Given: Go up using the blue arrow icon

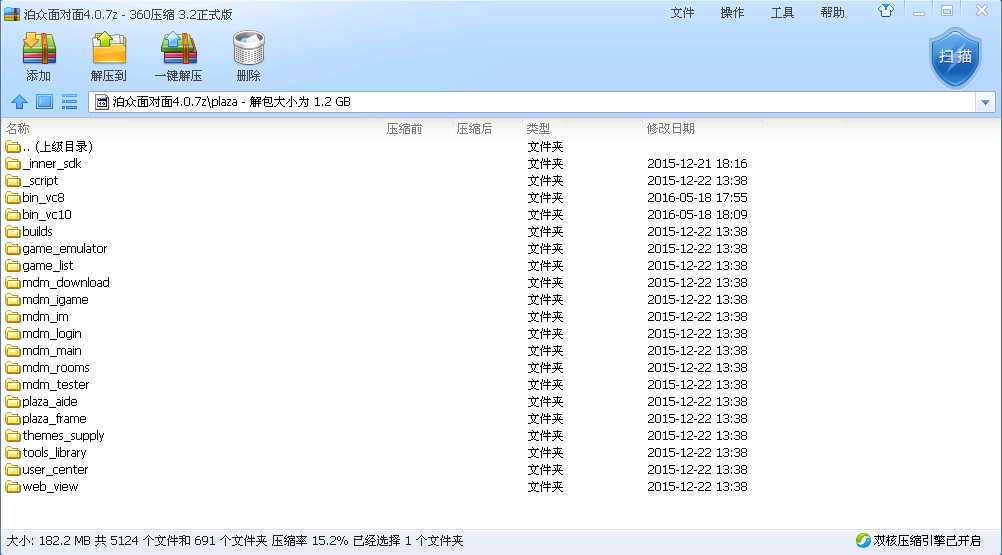Looking at the screenshot, I should [x=19, y=102].
